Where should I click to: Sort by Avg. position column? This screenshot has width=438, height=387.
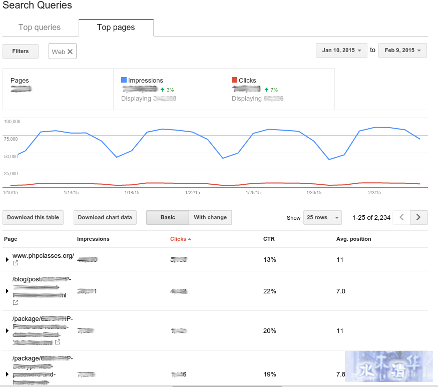(353, 239)
